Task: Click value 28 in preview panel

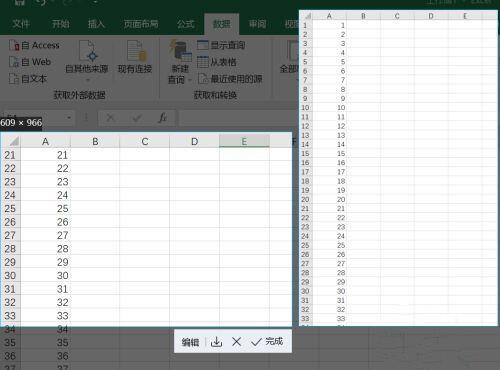Action: click(x=341, y=273)
